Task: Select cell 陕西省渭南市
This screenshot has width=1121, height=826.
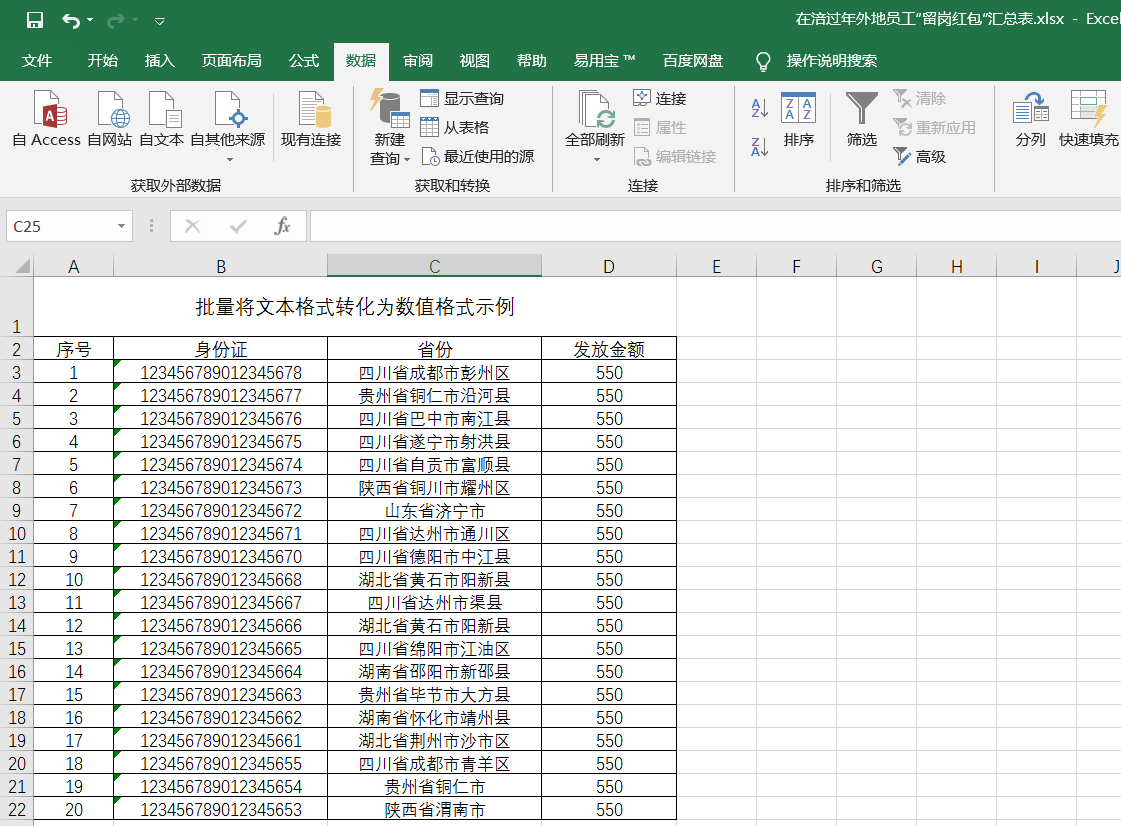Action: click(x=434, y=810)
